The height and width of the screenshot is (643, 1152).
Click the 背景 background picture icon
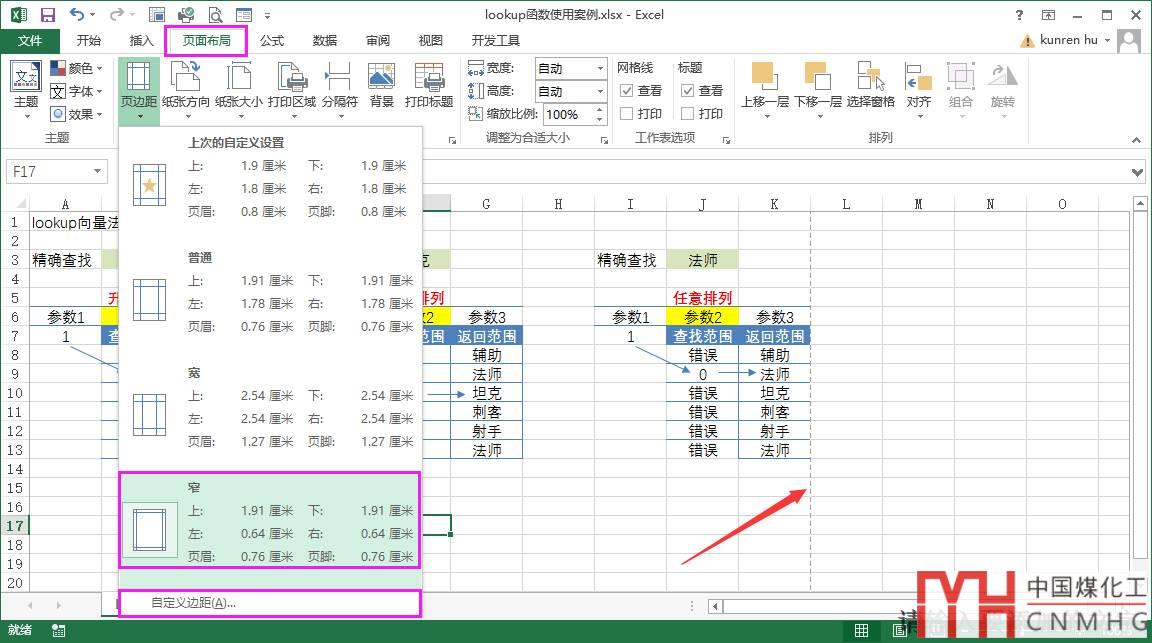(381, 80)
